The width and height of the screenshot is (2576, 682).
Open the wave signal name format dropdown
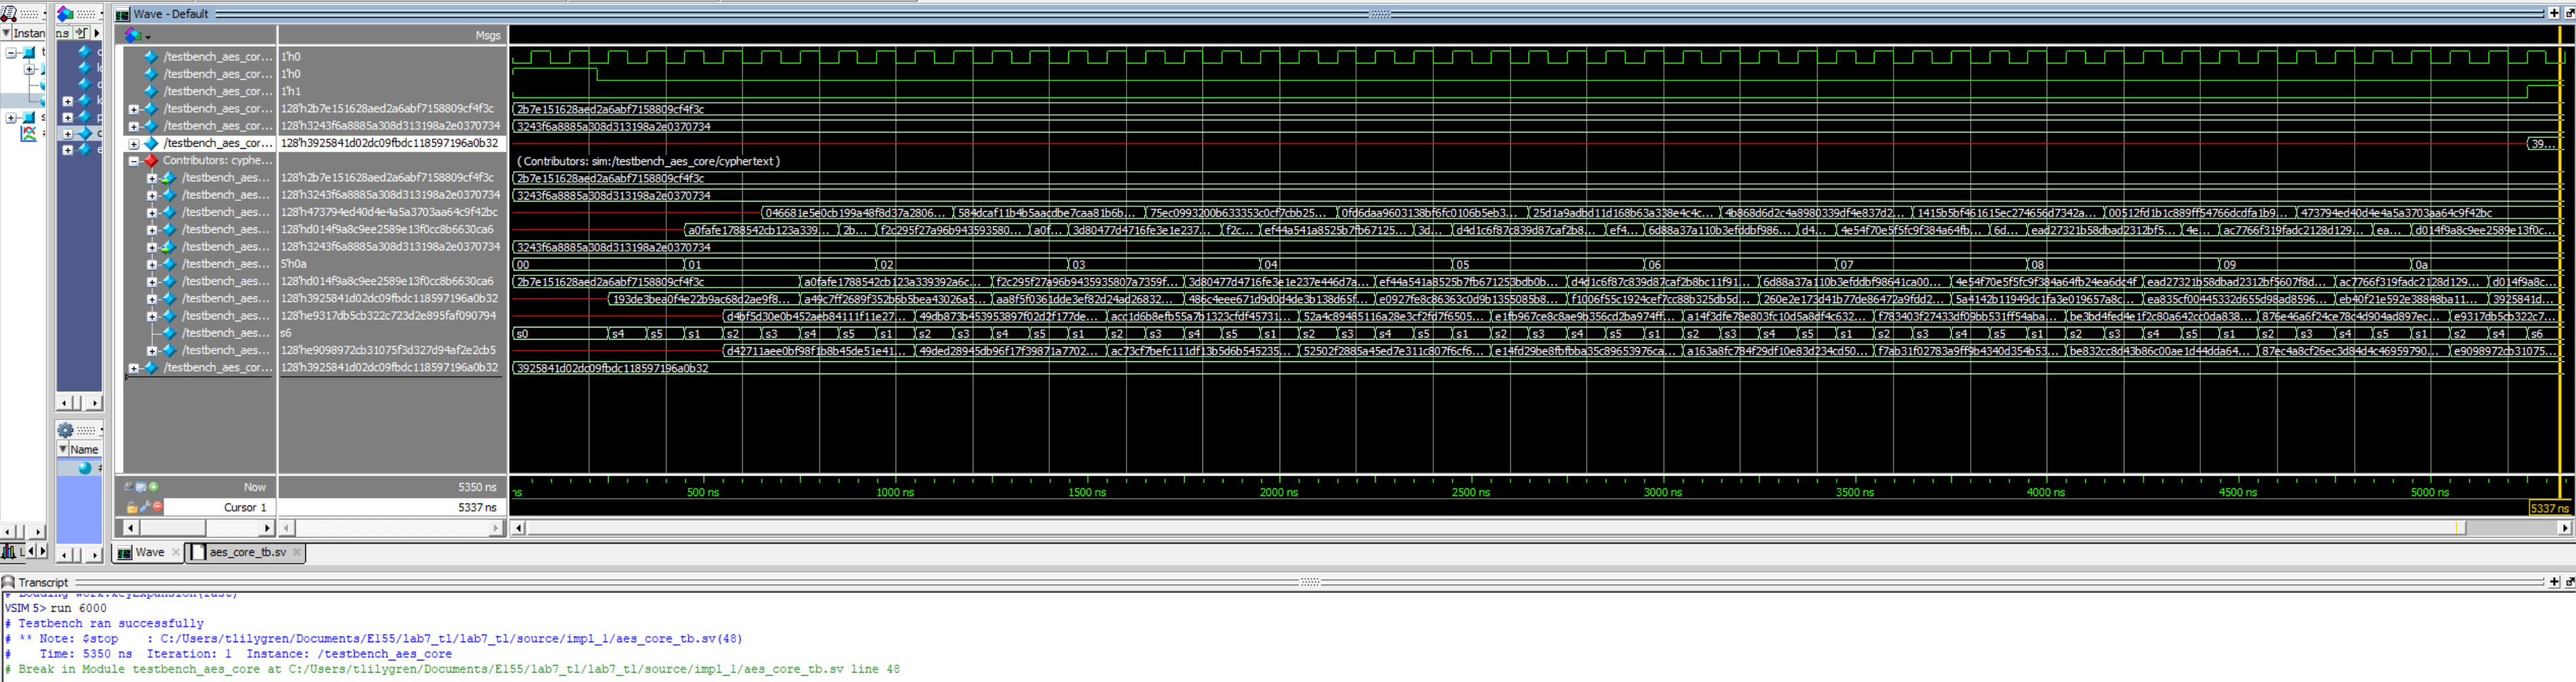tap(136, 35)
